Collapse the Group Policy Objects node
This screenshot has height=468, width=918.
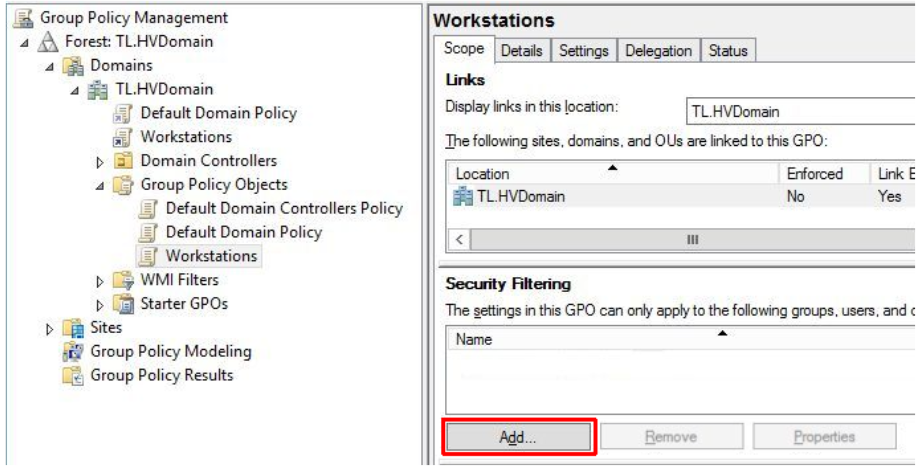[100, 185]
